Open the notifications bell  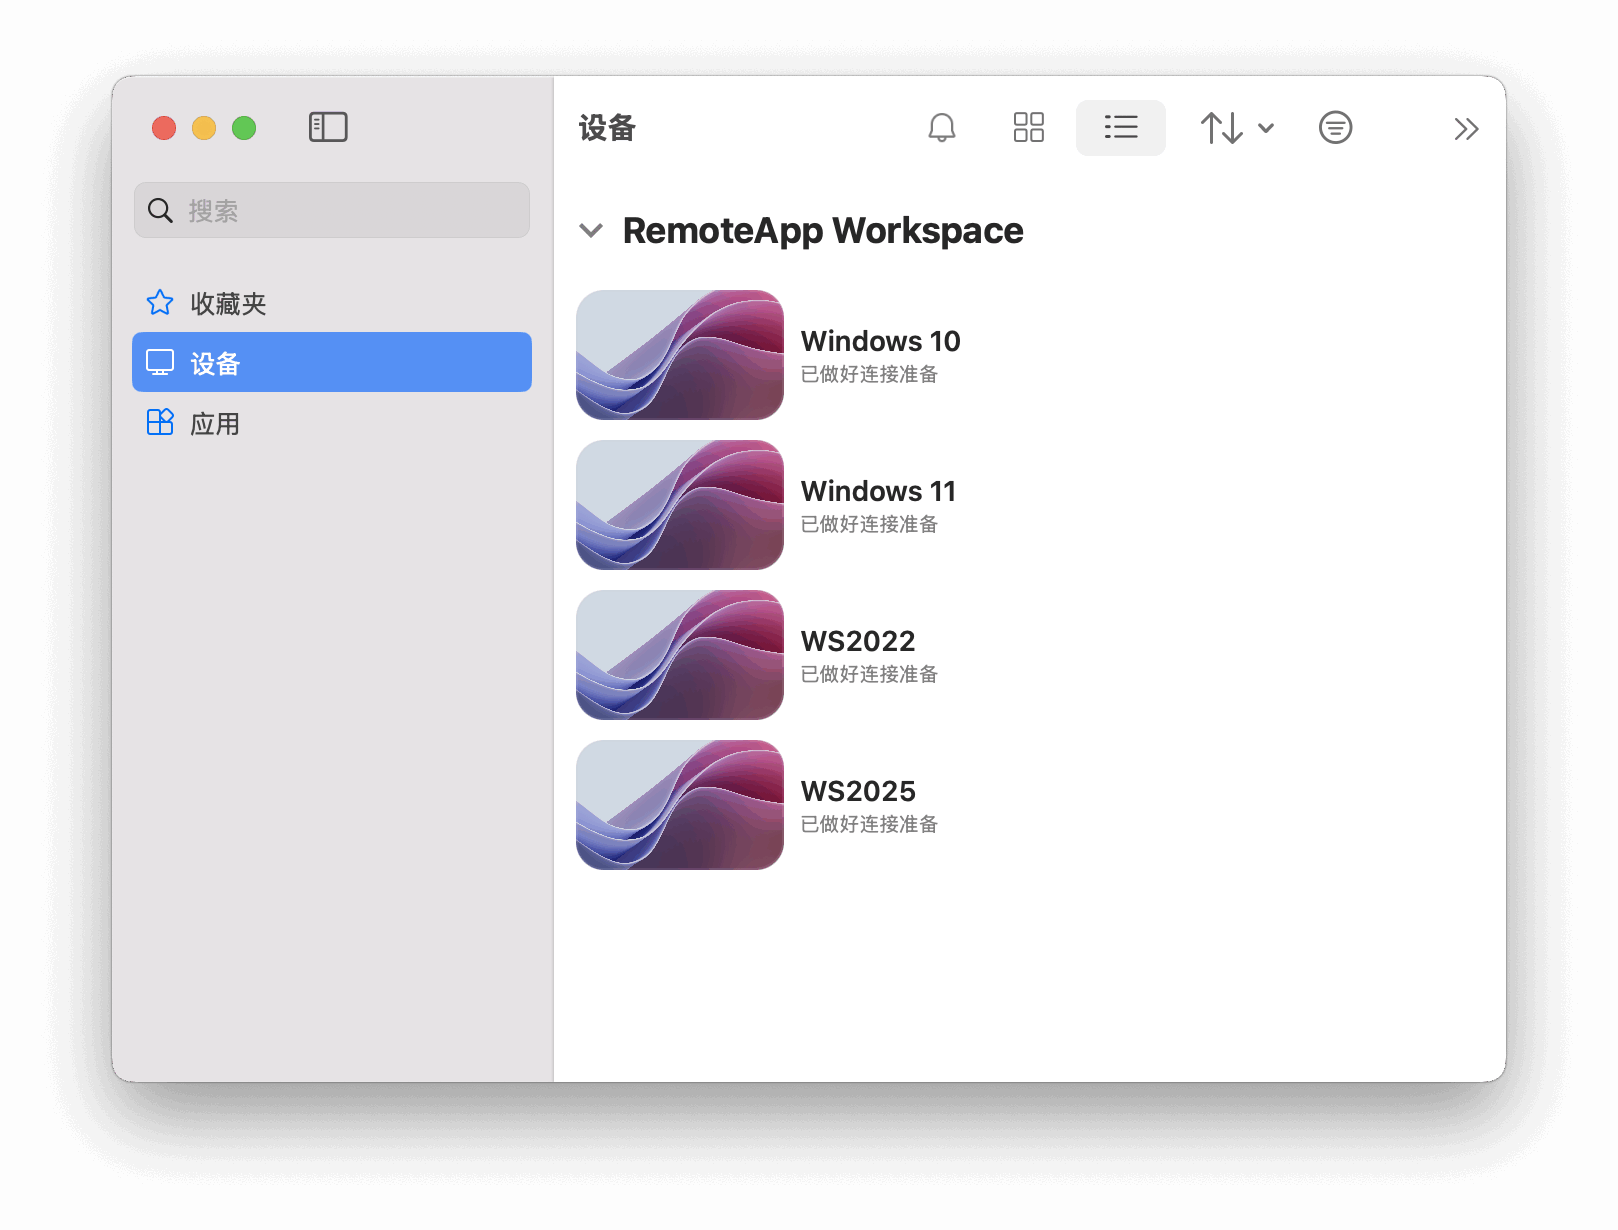942,127
